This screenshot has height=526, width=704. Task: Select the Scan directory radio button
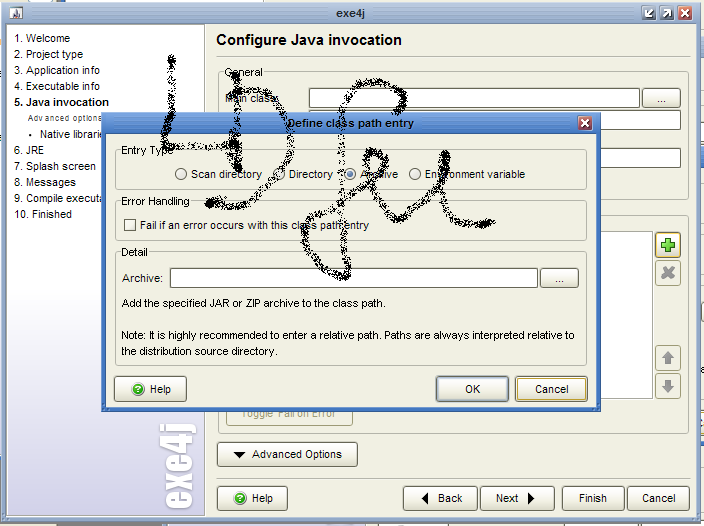pos(180,174)
